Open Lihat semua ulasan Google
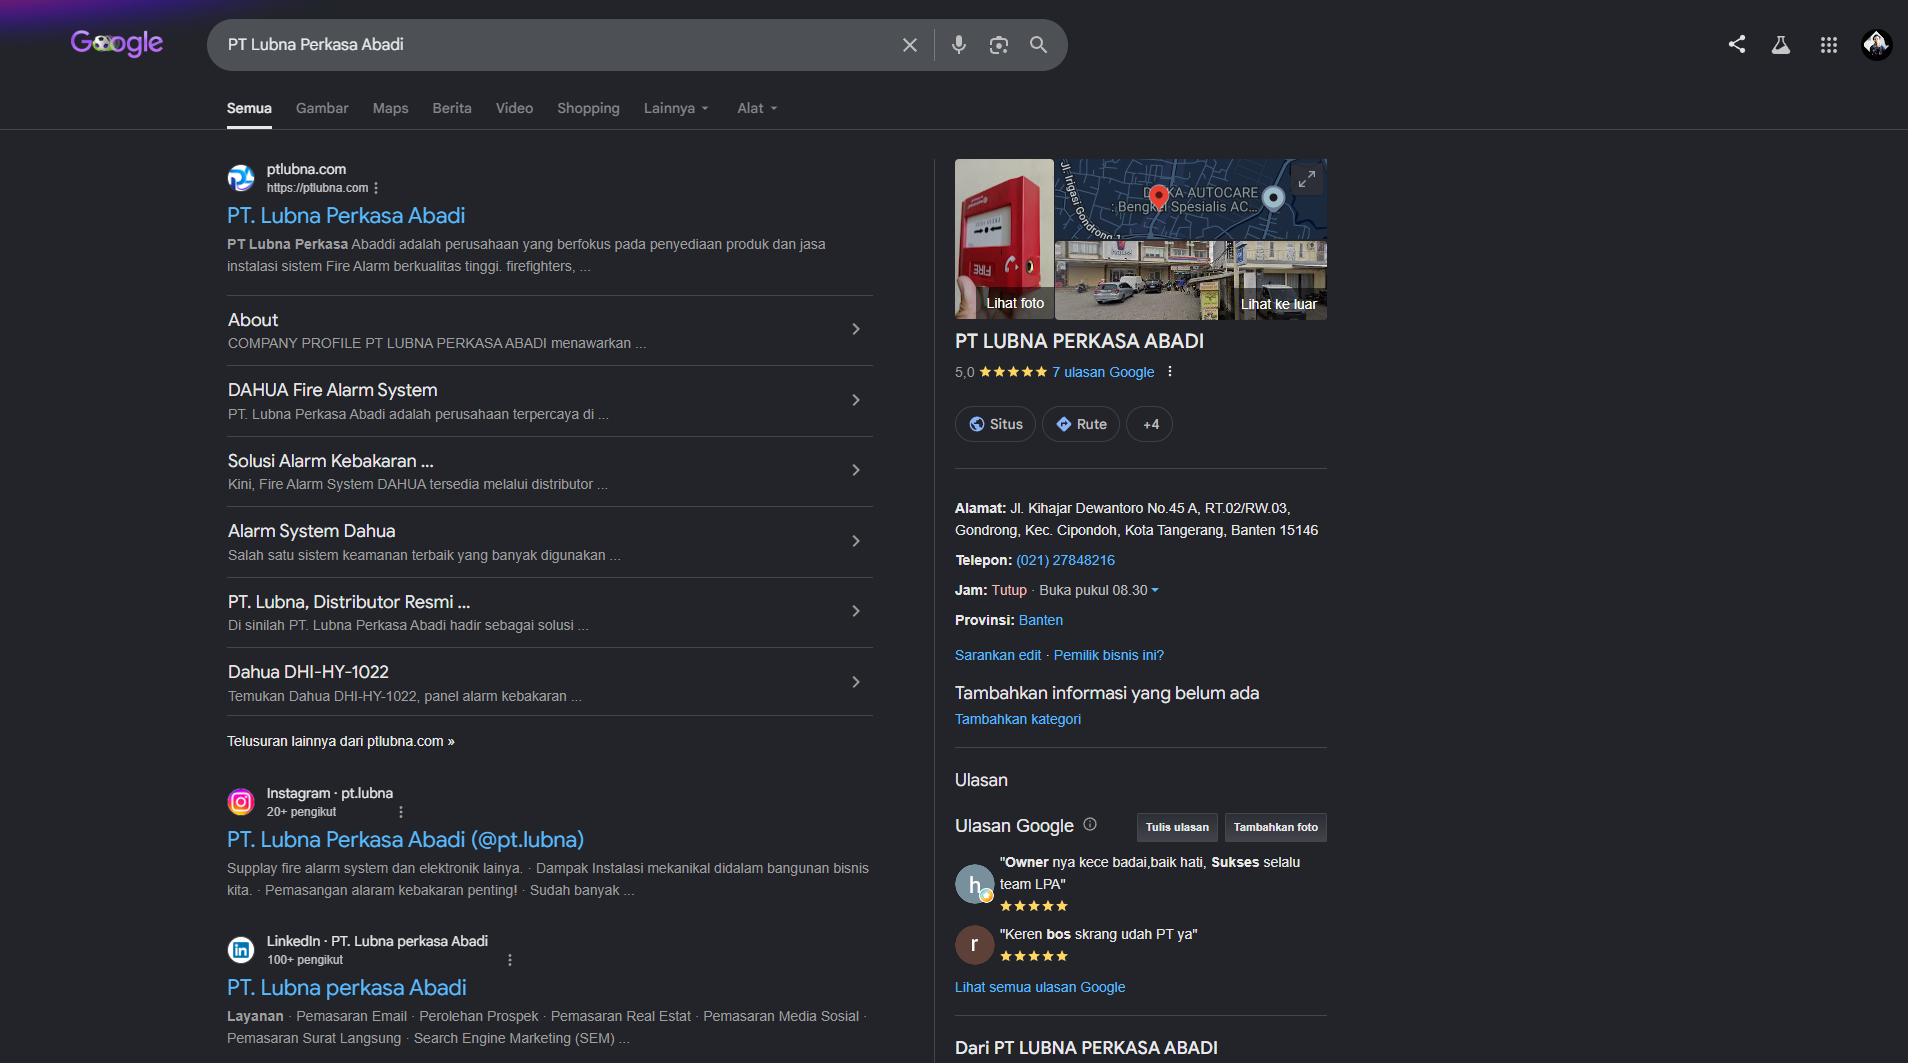1908x1063 pixels. coord(1040,987)
